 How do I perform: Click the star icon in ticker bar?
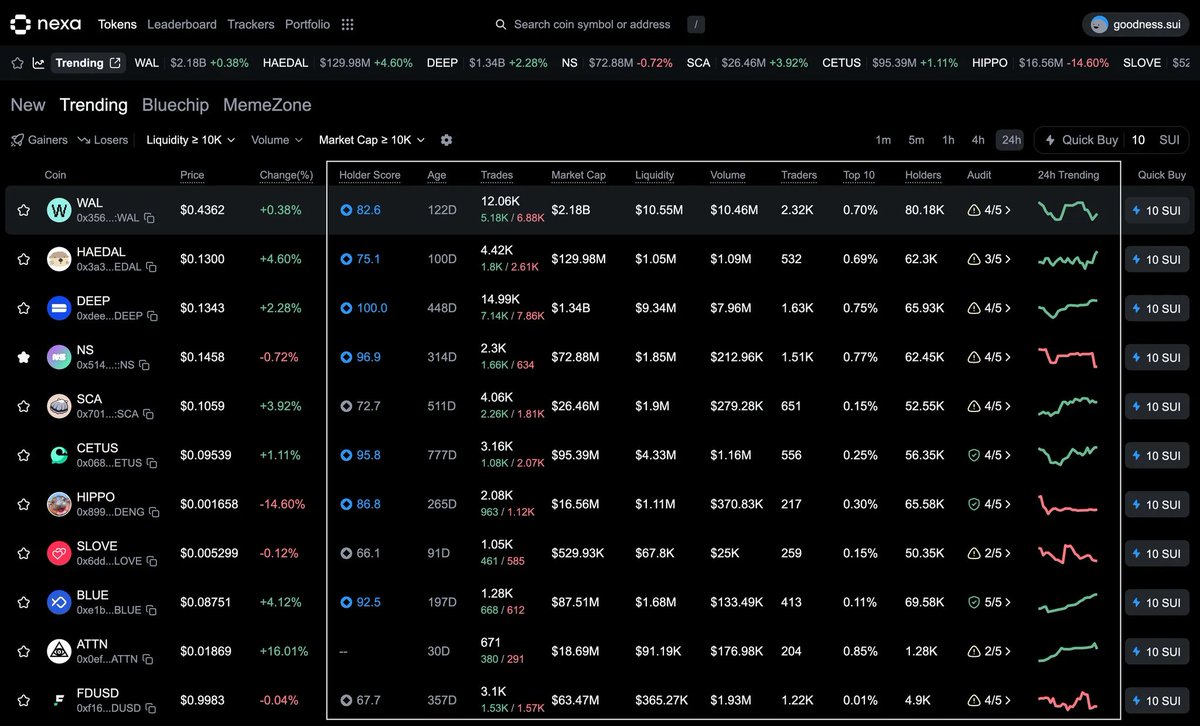click(x=17, y=63)
